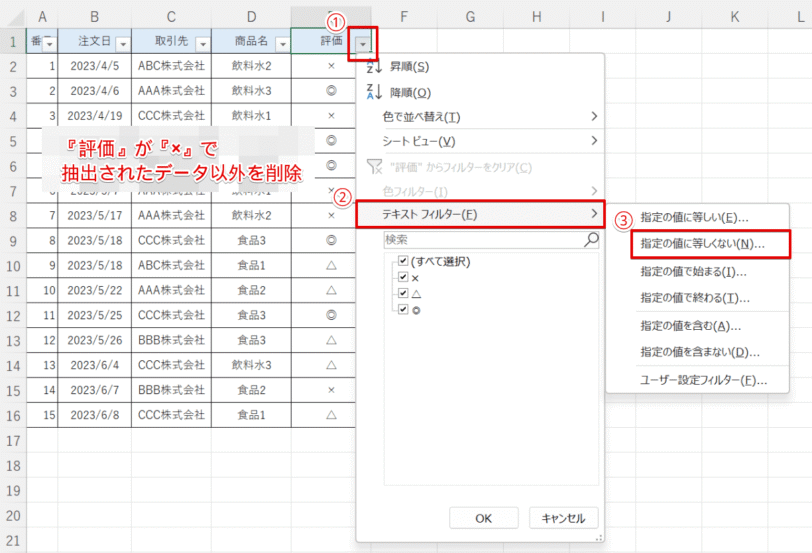Expand テキスト フィルター(F) submenu
Viewport: 812px width, 553px height.
coord(480,214)
